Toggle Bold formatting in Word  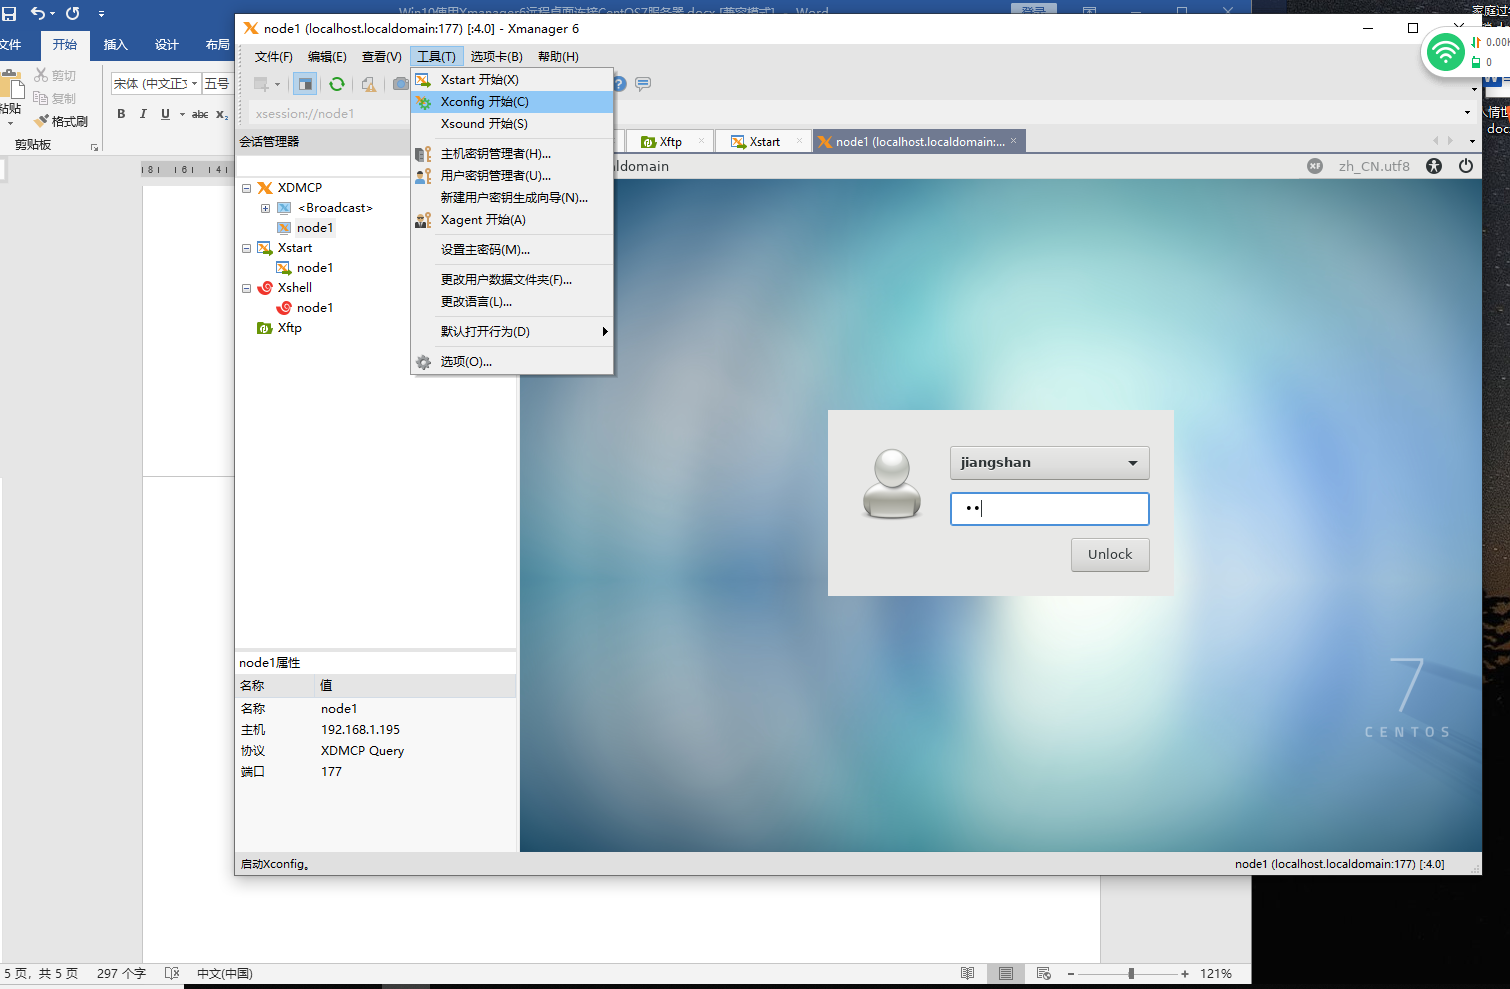121,114
